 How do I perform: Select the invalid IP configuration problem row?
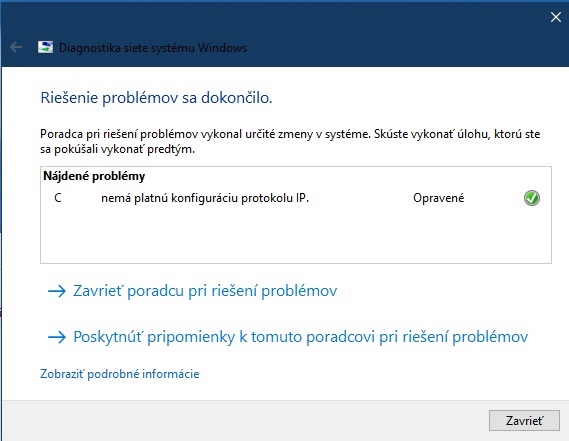pyautogui.click(x=296, y=198)
